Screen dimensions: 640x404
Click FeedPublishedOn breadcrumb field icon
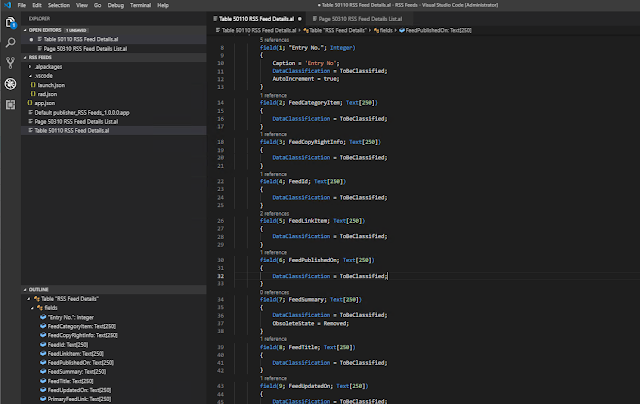pos(402,30)
